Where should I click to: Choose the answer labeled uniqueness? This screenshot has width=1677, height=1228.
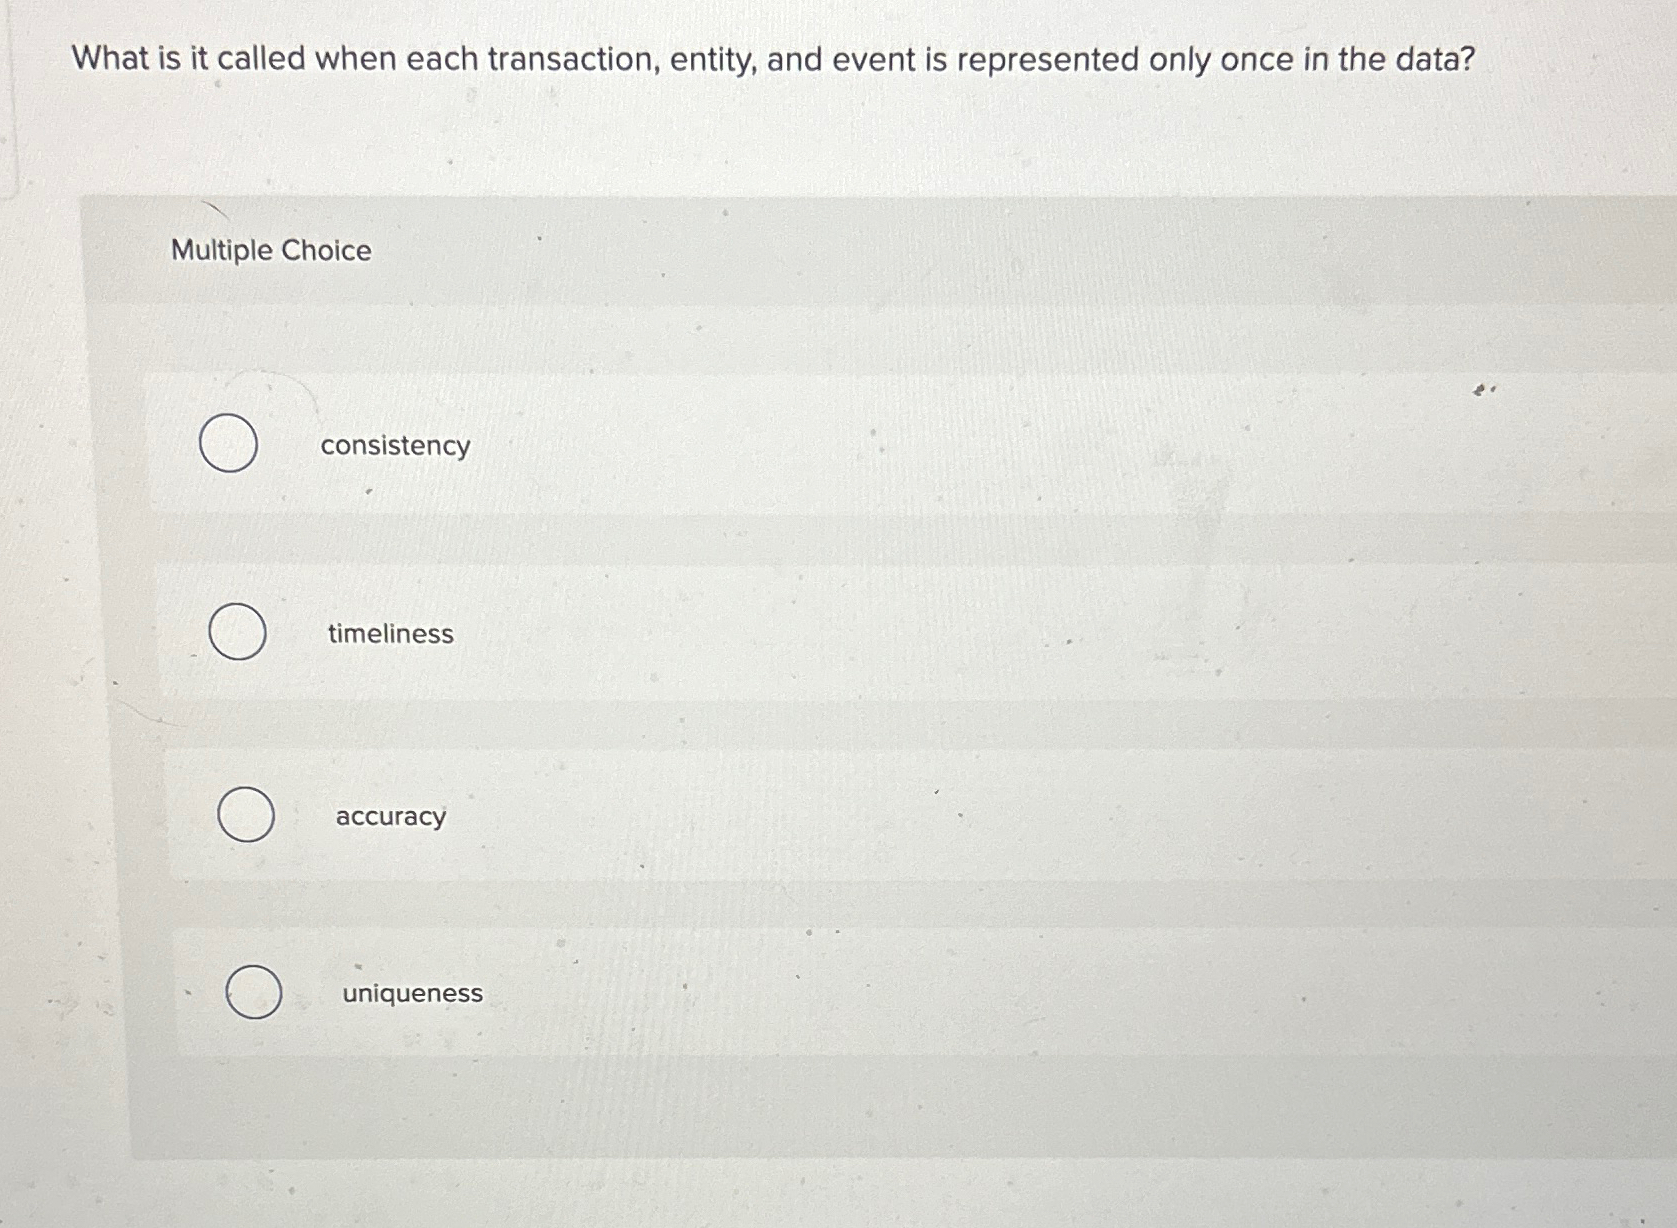(x=412, y=994)
